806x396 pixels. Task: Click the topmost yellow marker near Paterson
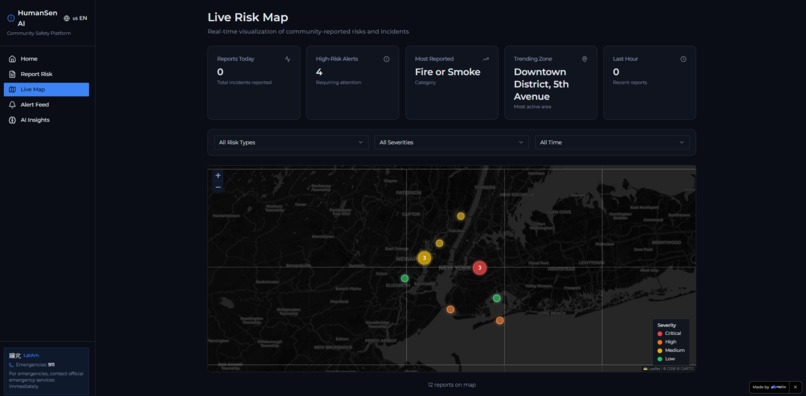tap(461, 216)
